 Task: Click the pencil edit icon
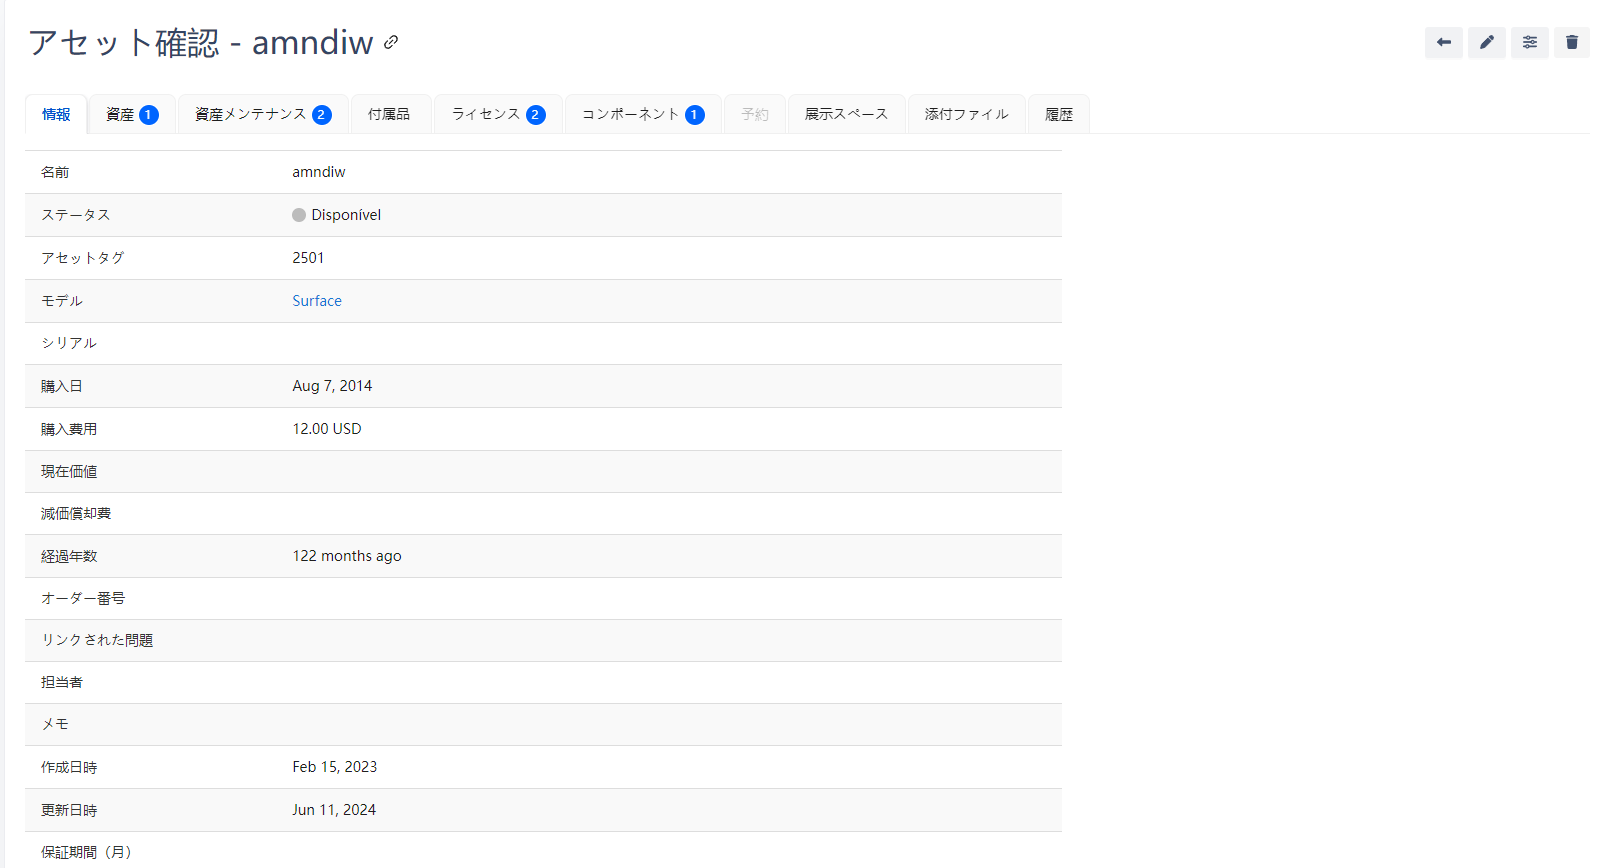(x=1486, y=42)
